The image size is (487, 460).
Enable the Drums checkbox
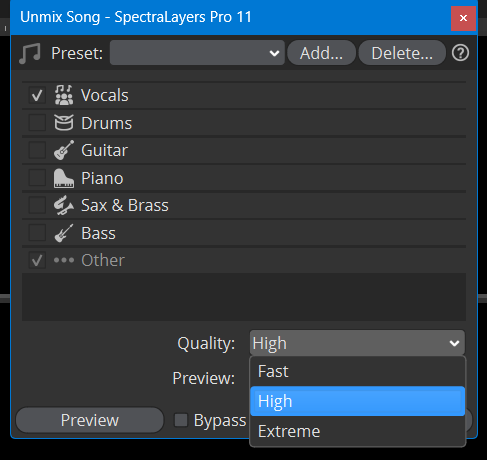tap(37, 123)
